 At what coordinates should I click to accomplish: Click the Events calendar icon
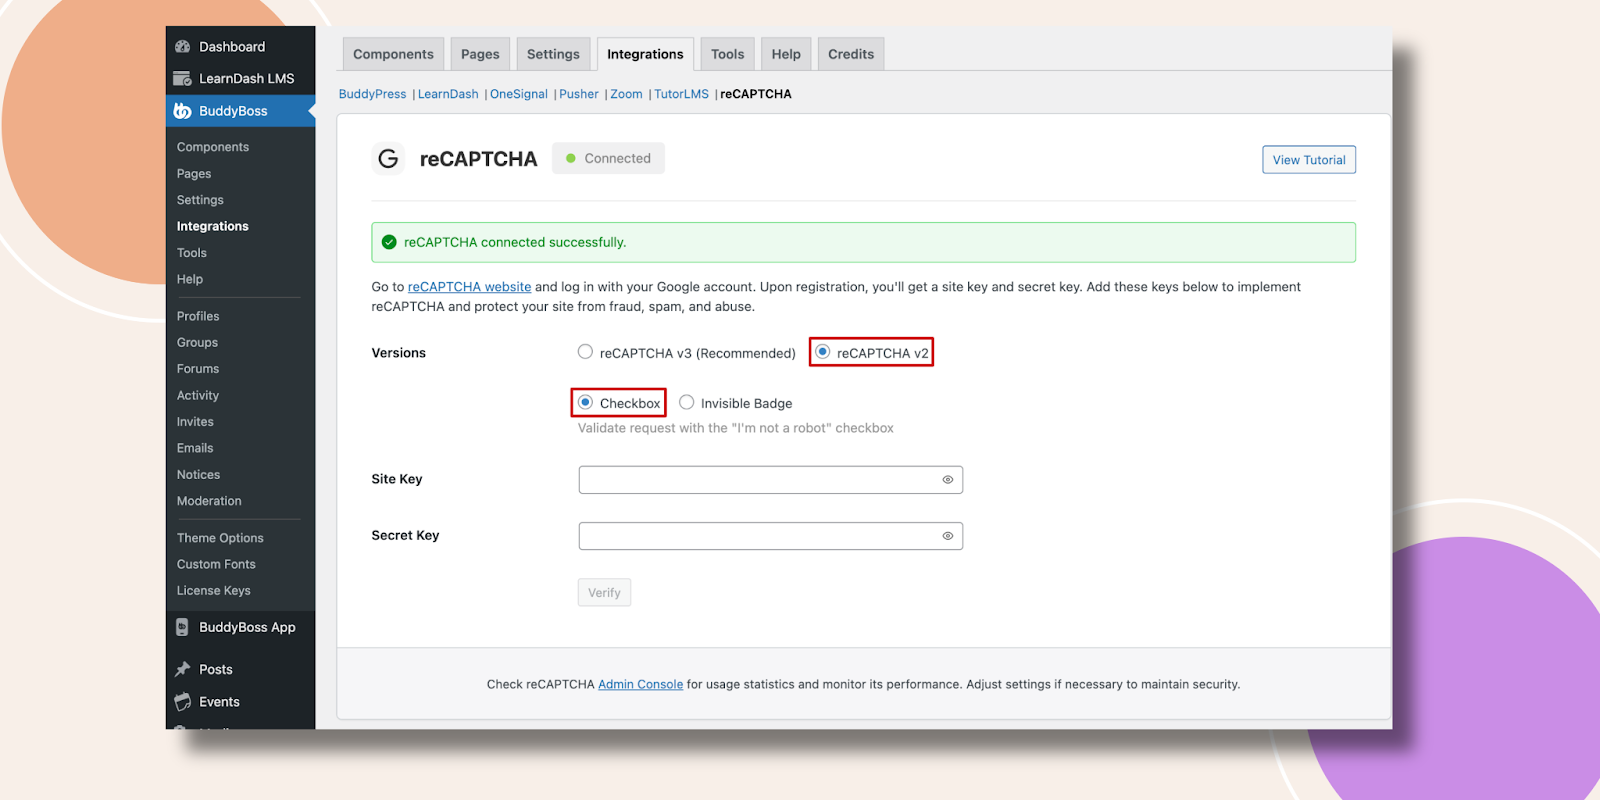(182, 702)
